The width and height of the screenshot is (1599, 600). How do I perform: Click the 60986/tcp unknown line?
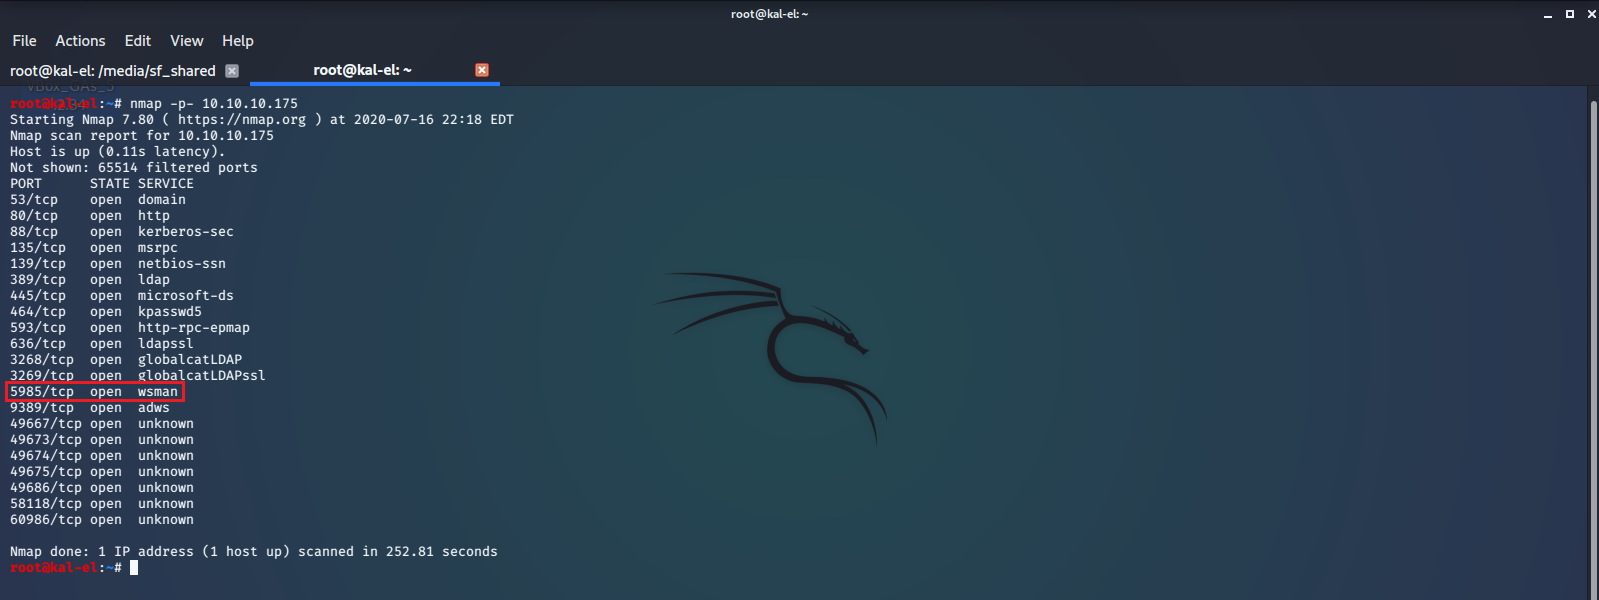coord(102,520)
